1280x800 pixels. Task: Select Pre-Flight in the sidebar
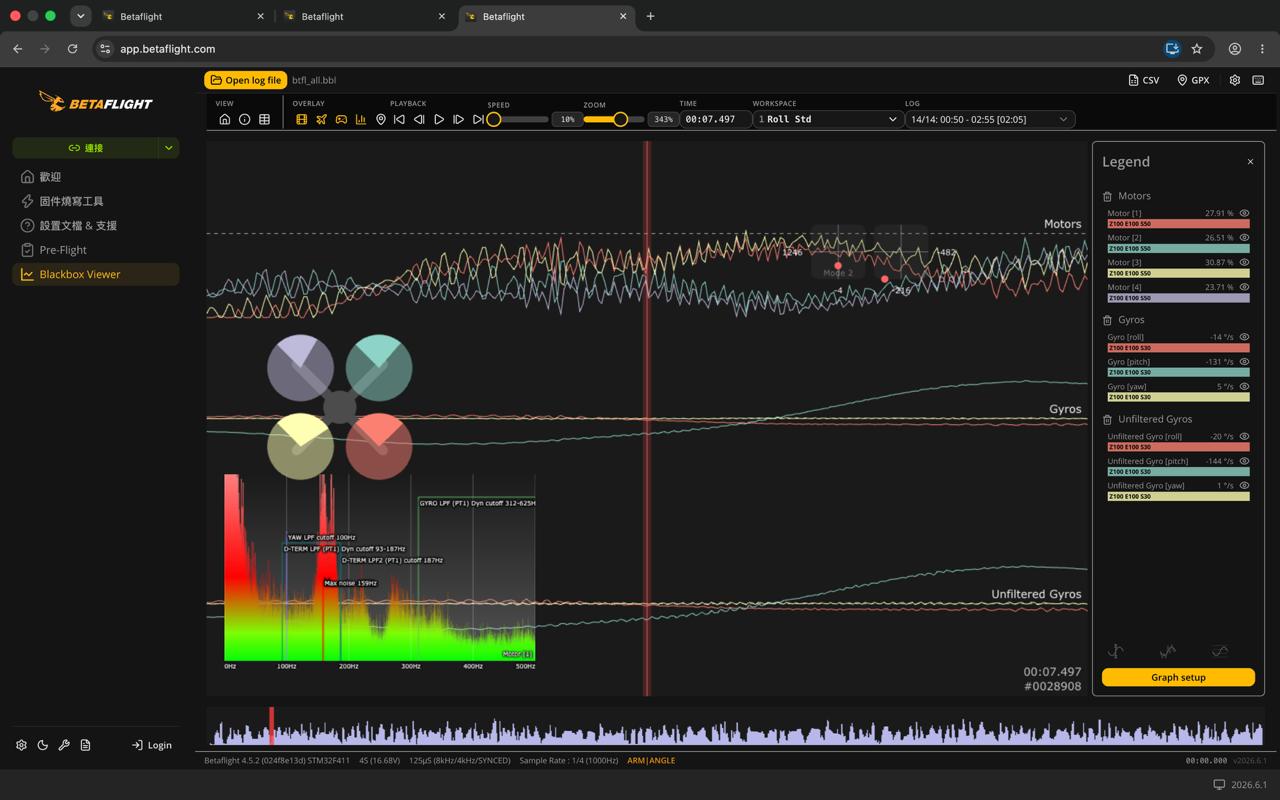pyautogui.click(x=96, y=250)
